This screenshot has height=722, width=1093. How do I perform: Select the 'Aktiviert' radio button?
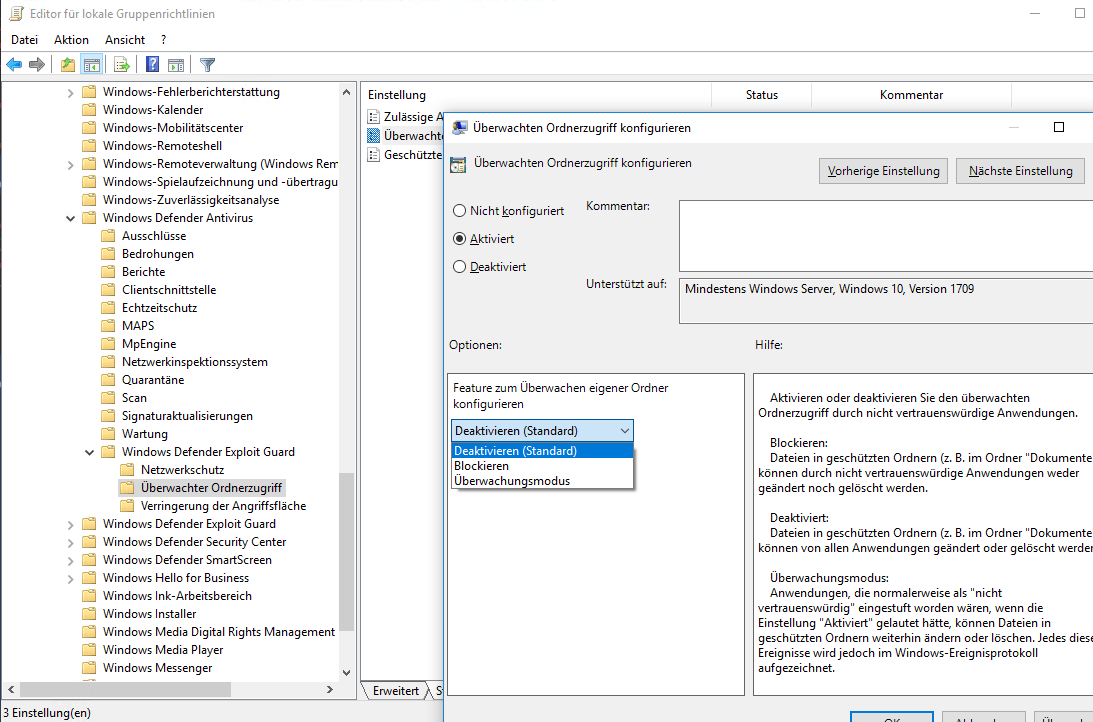[459, 238]
